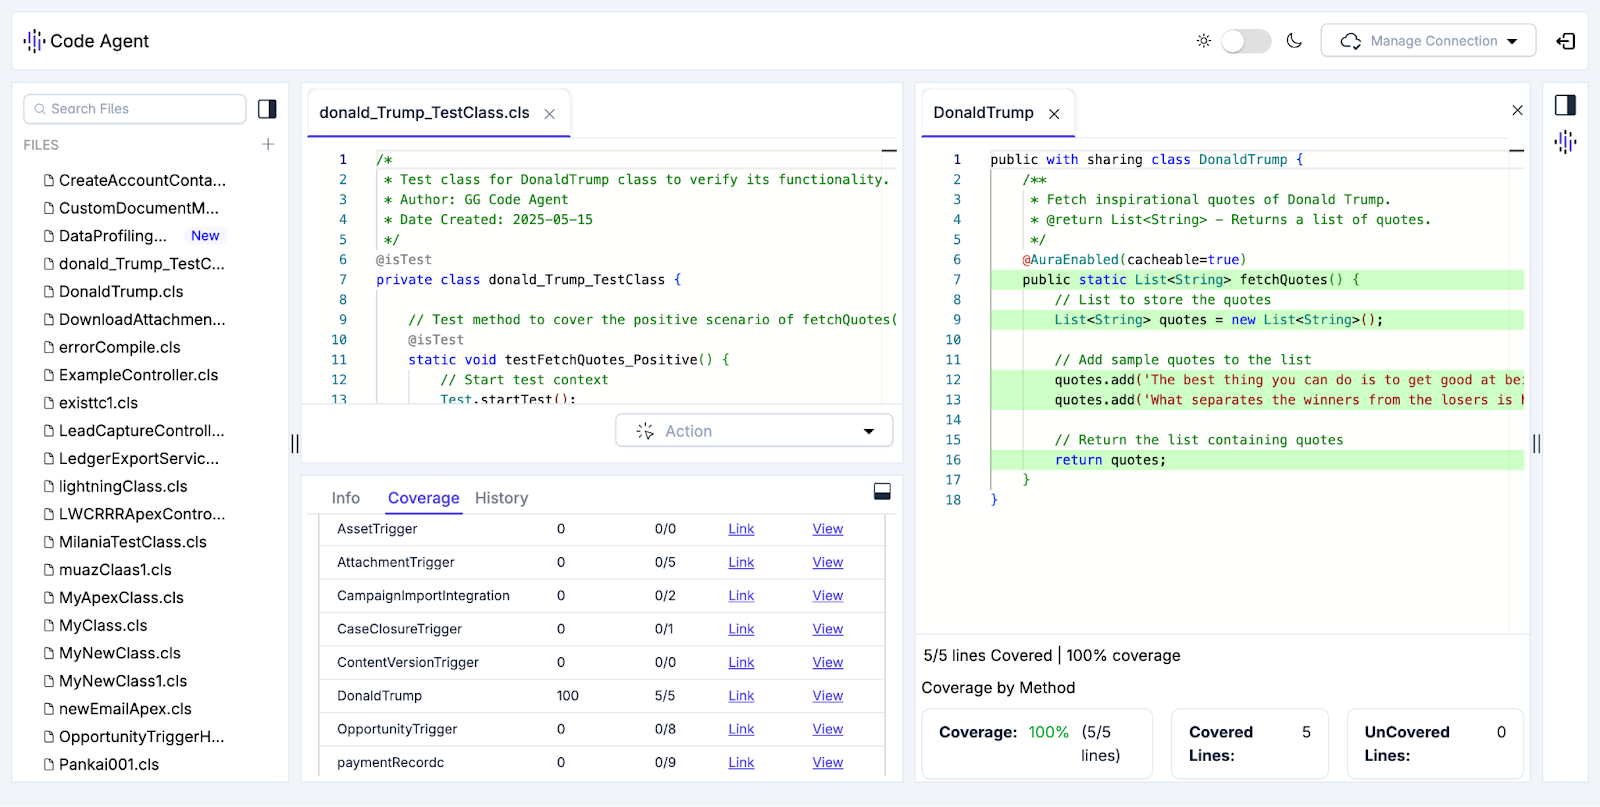Screen dimensions: 1600x807
Task: Click the right pane splitter handle
Action: pyautogui.click(x=1537, y=443)
